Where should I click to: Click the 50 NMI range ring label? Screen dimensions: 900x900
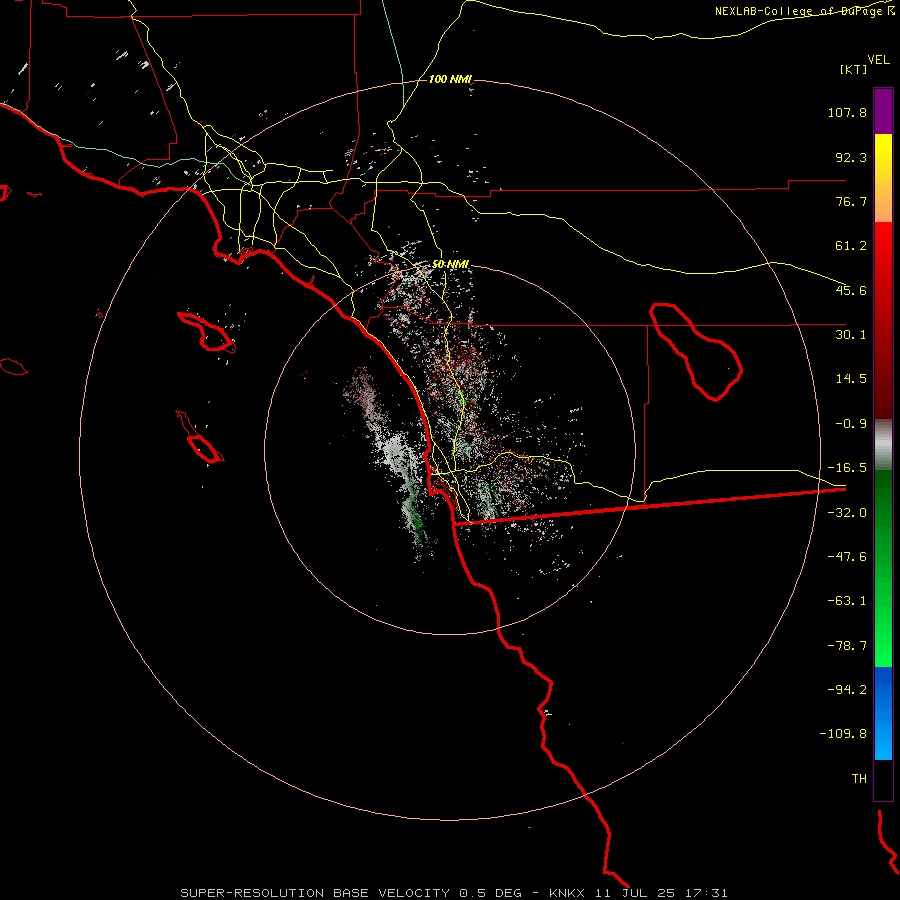[451, 264]
